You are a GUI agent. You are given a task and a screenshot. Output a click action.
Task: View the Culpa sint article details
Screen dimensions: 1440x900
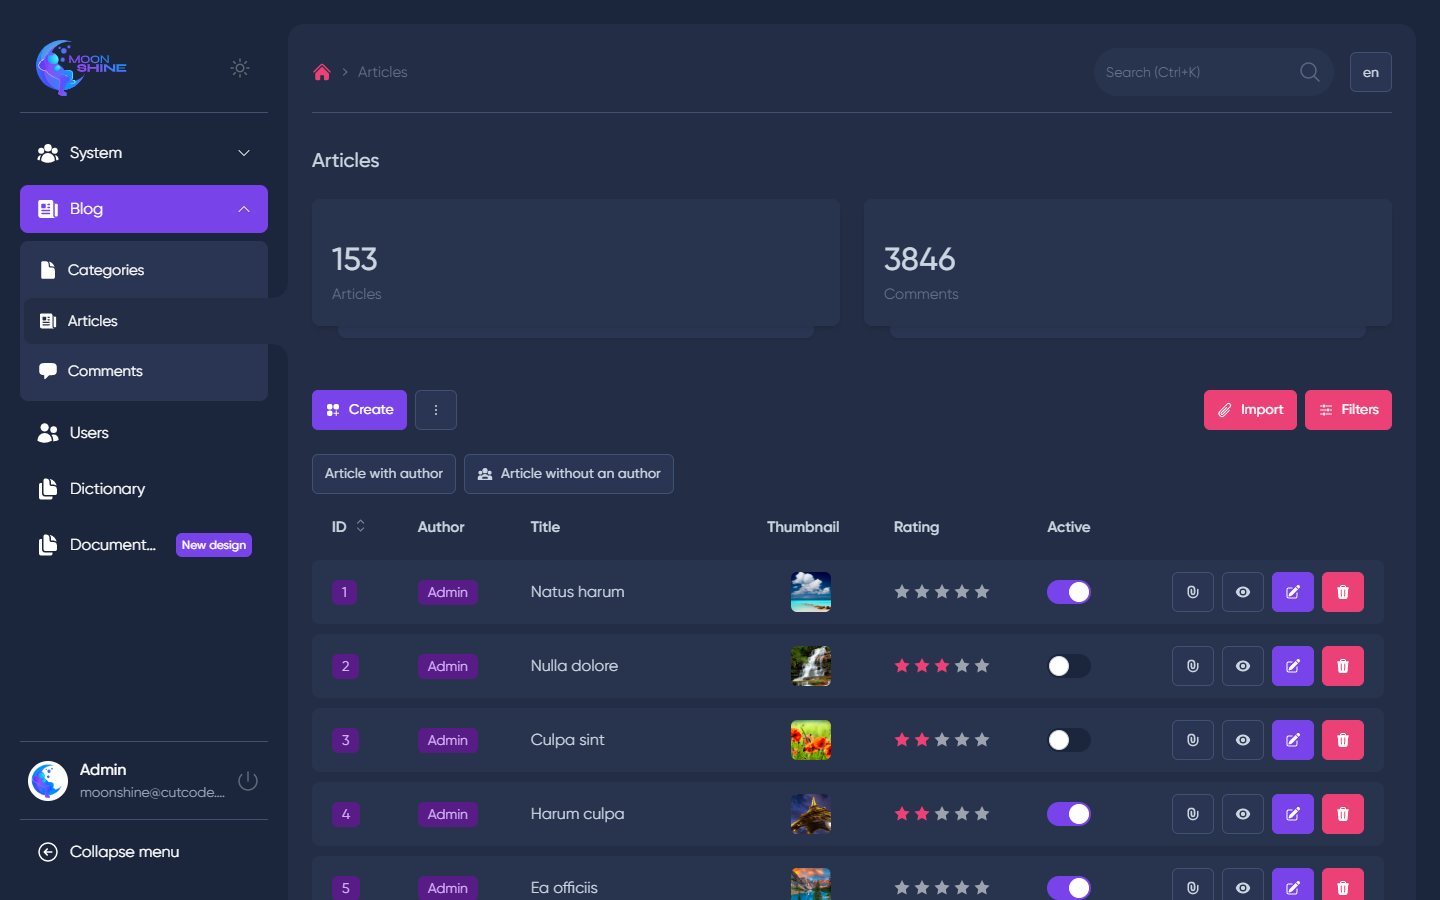coord(1242,740)
